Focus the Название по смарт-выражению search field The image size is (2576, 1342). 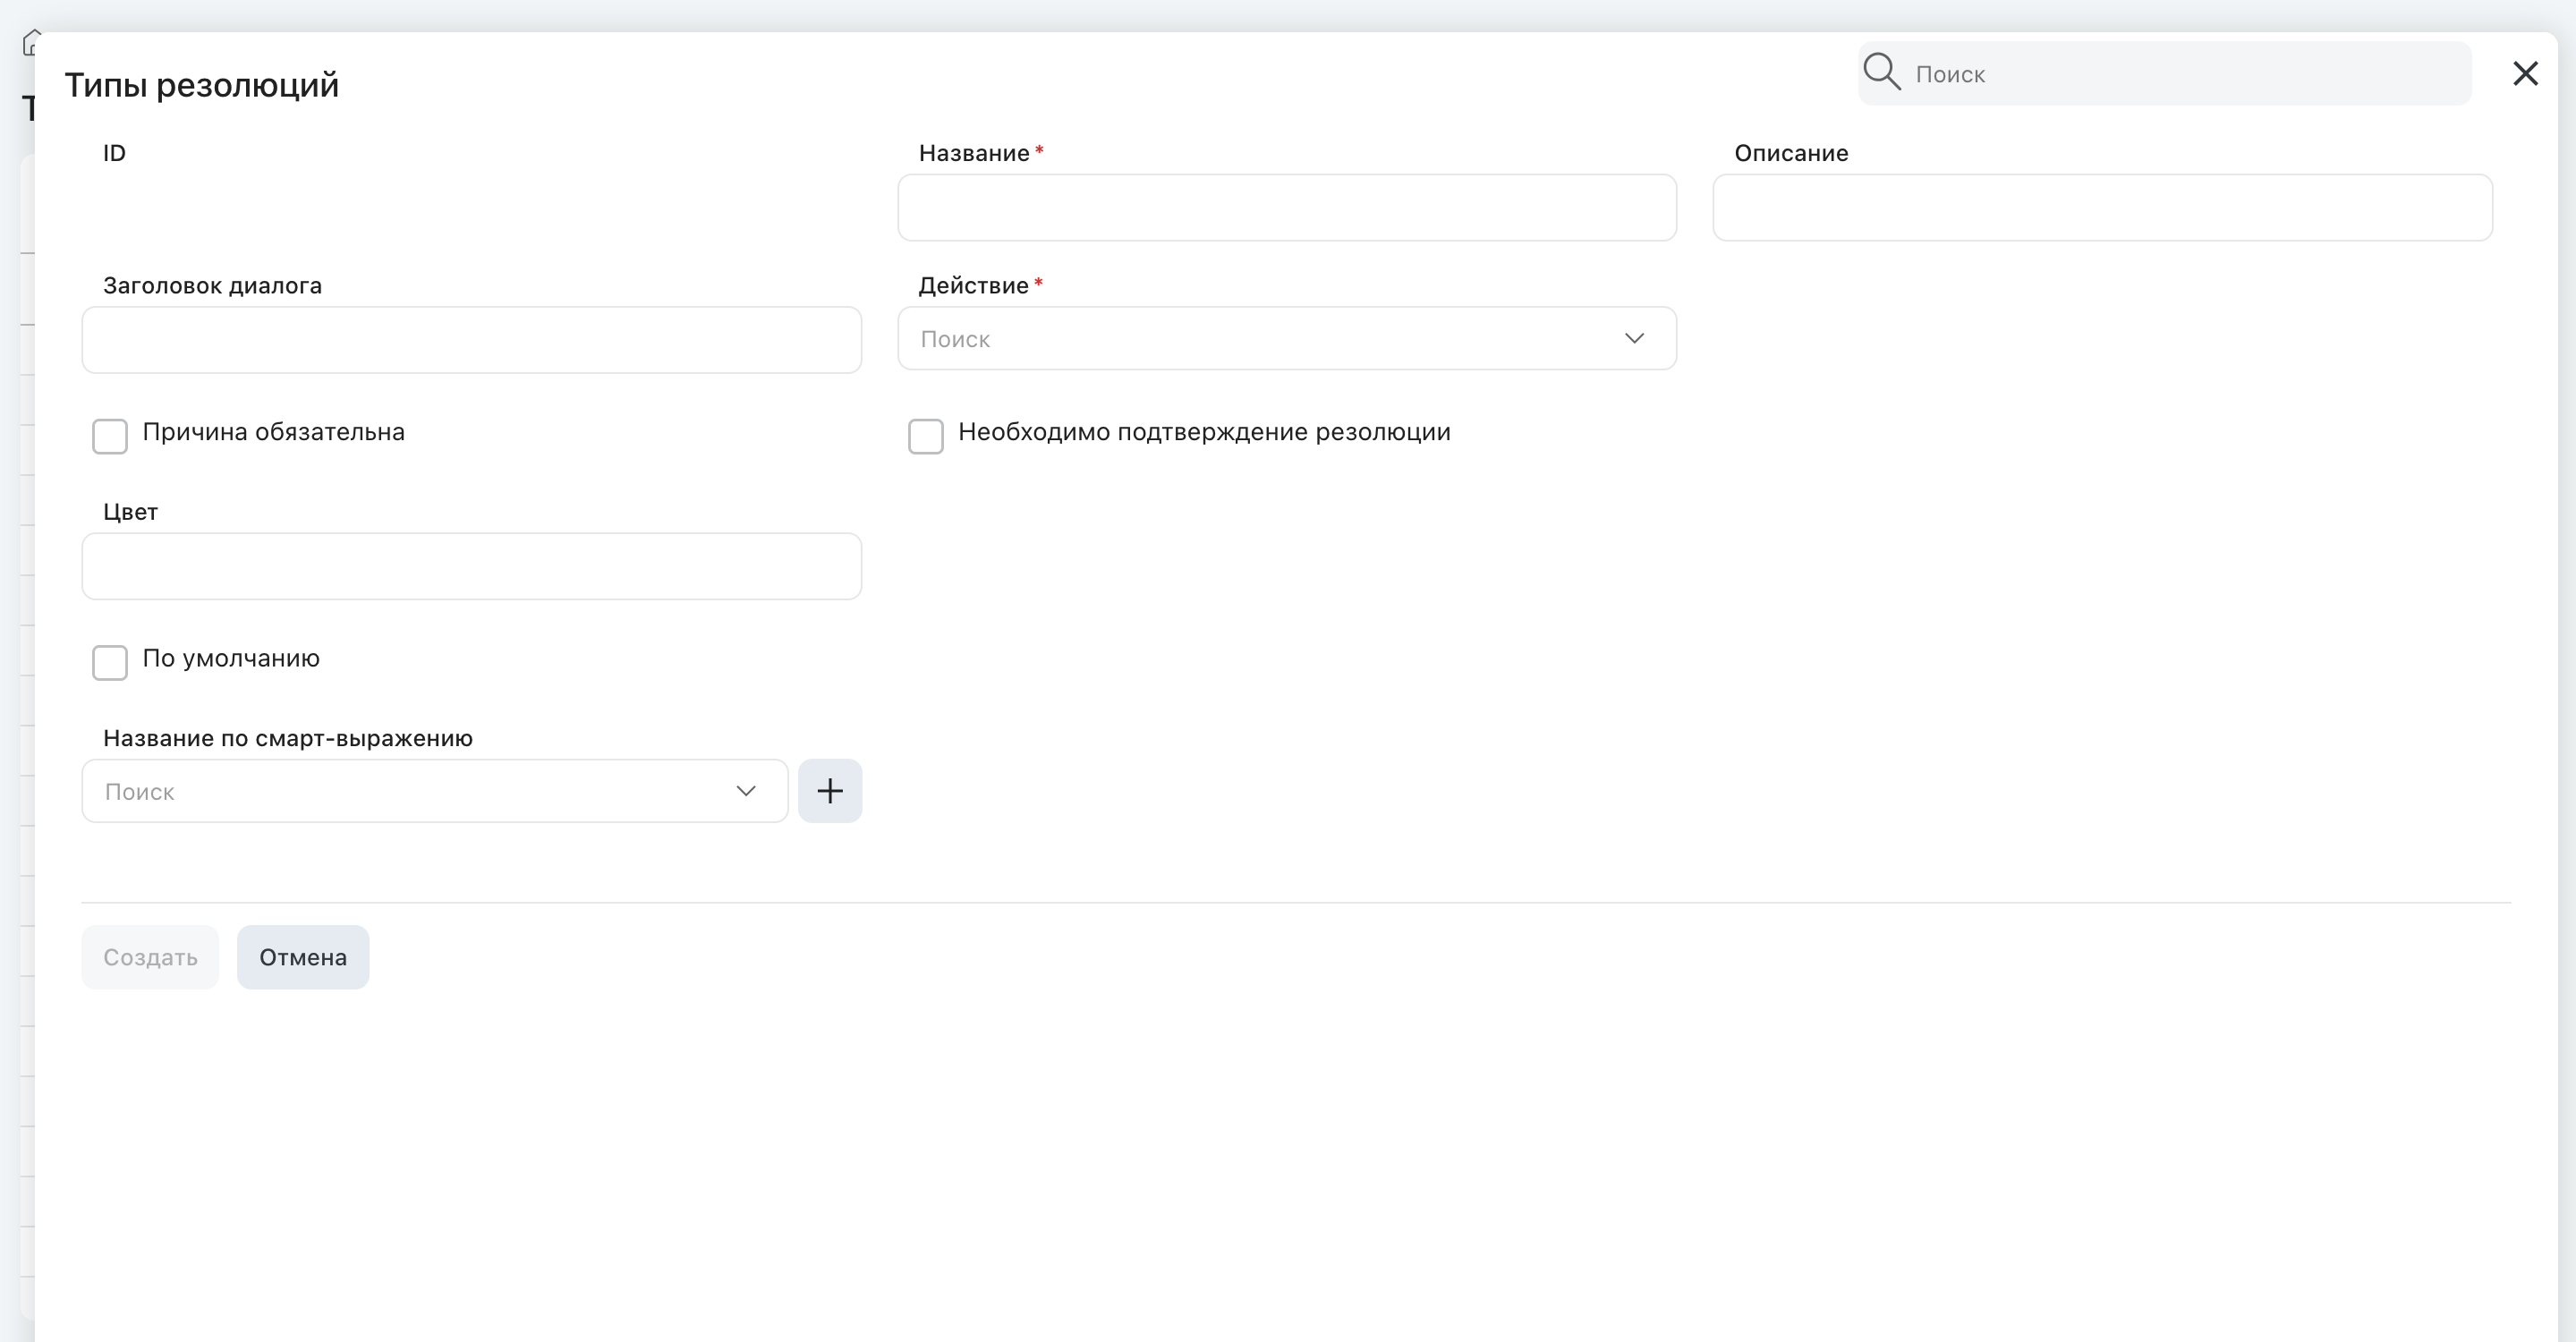[435, 791]
